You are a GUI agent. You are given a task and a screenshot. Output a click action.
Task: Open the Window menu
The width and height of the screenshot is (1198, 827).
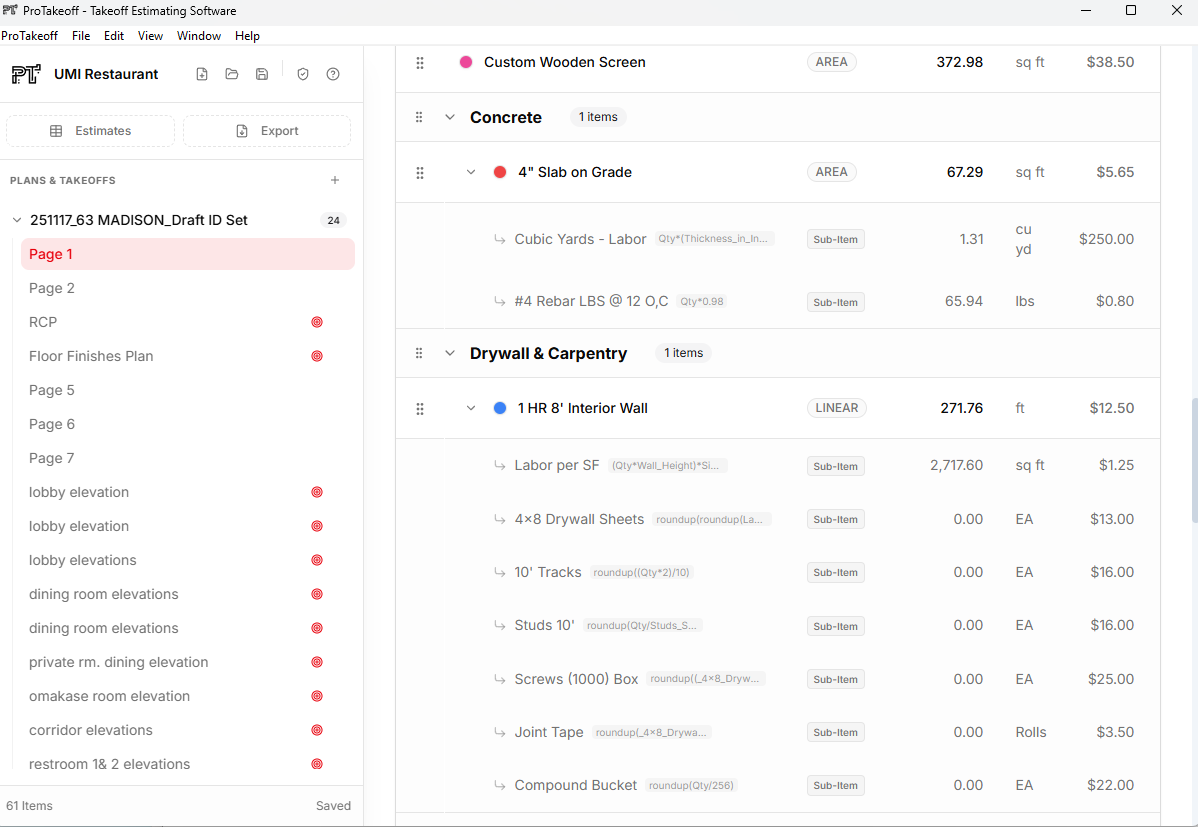(x=199, y=36)
